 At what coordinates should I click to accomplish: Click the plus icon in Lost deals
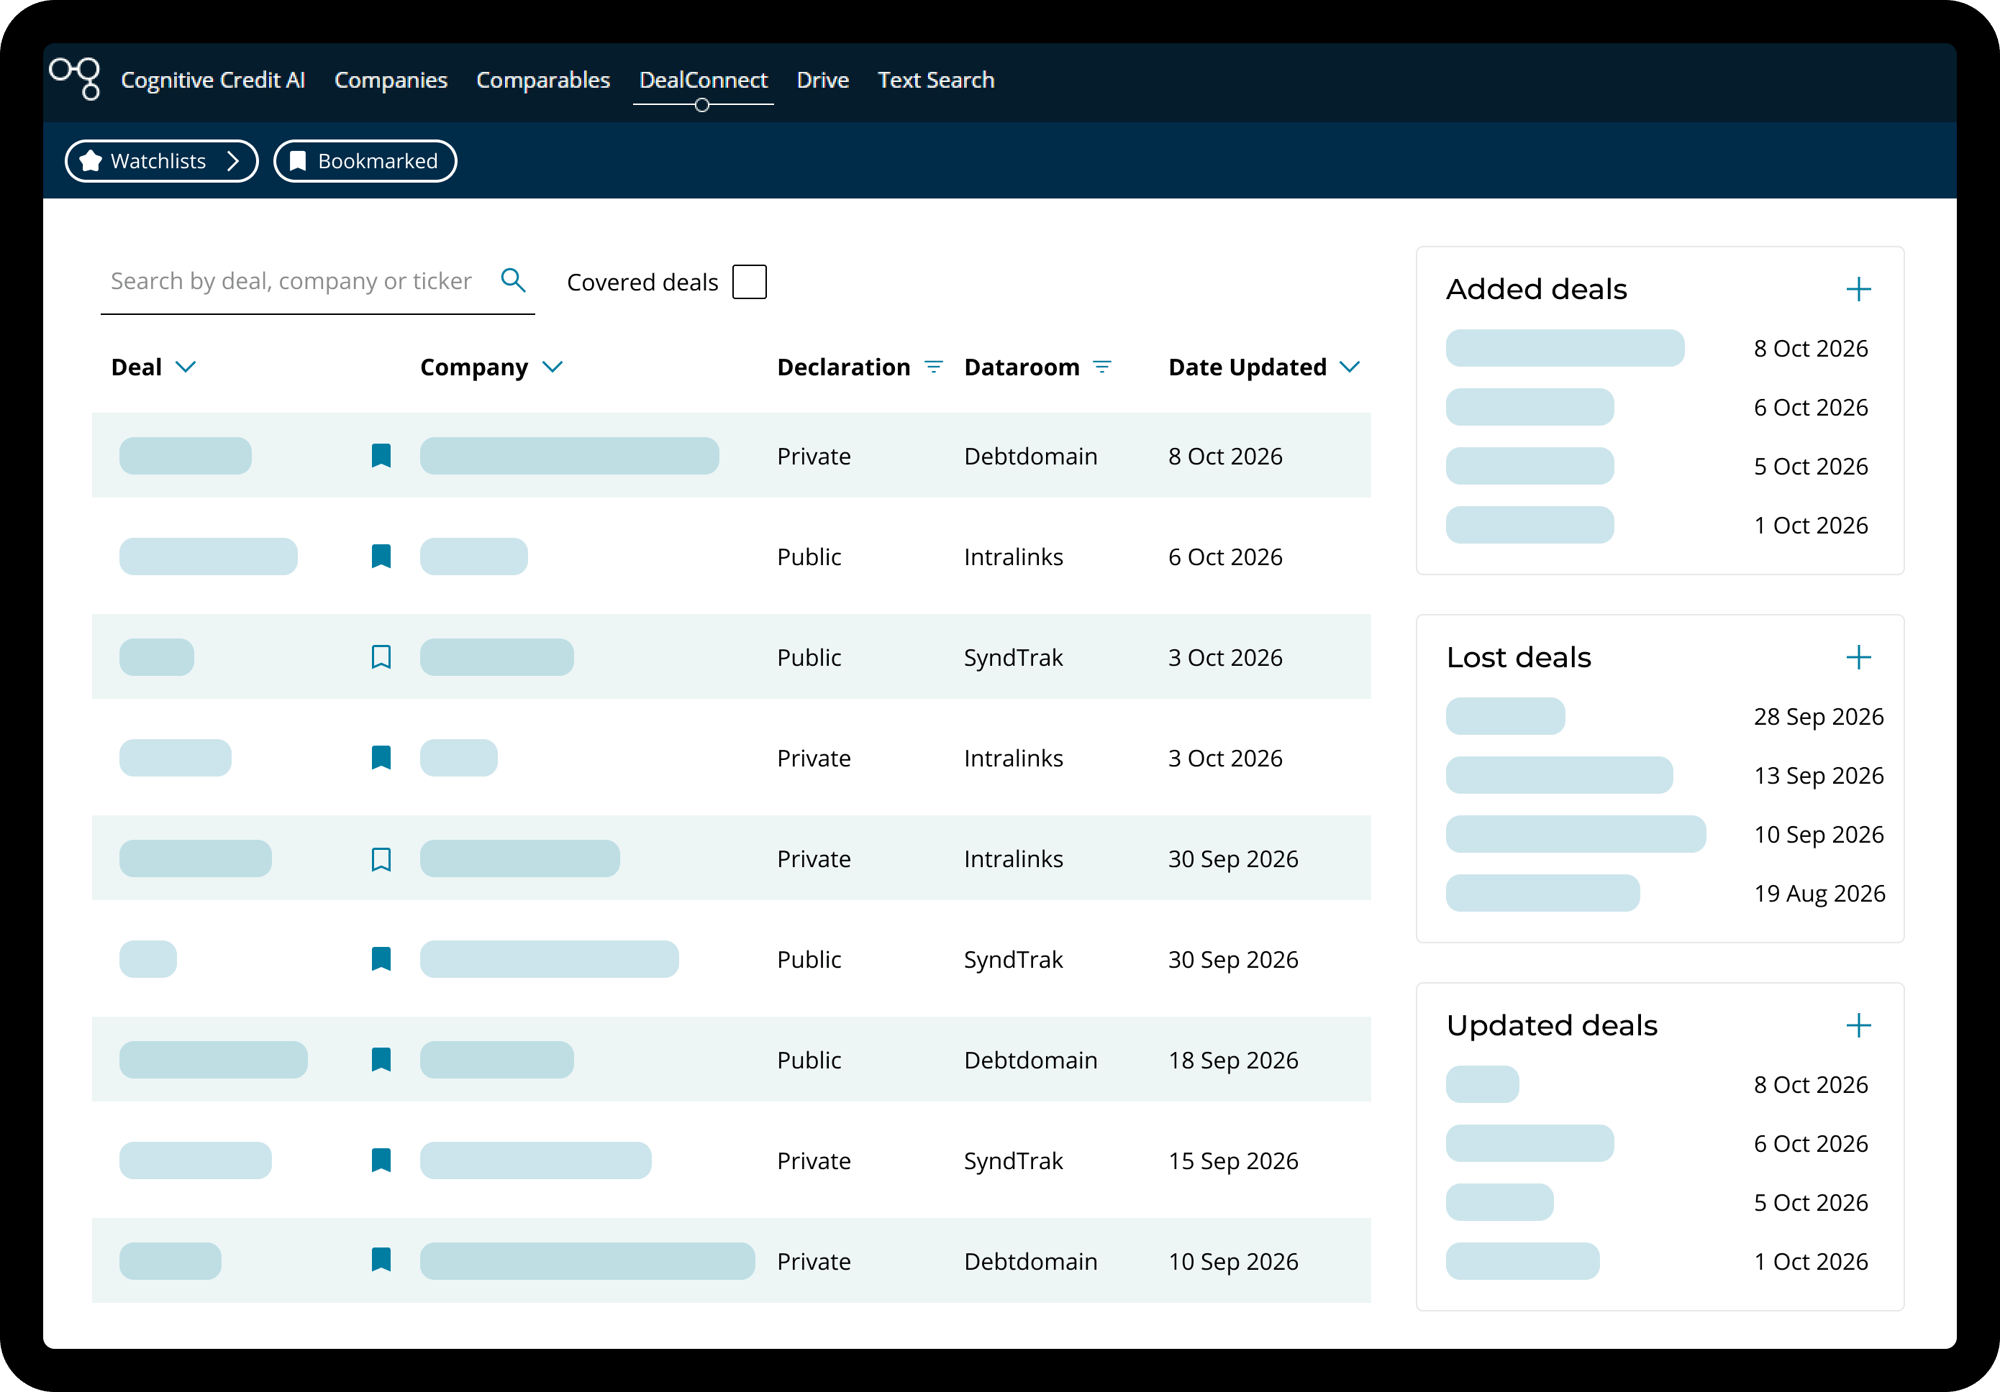pyautogui.click(x=1858, y=657)
